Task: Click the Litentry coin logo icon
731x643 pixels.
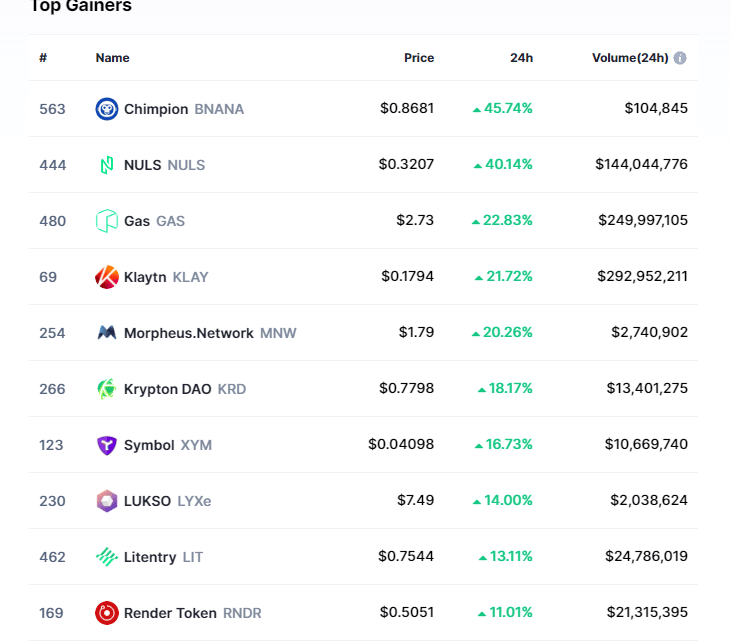Action: [x=107, y=557]
